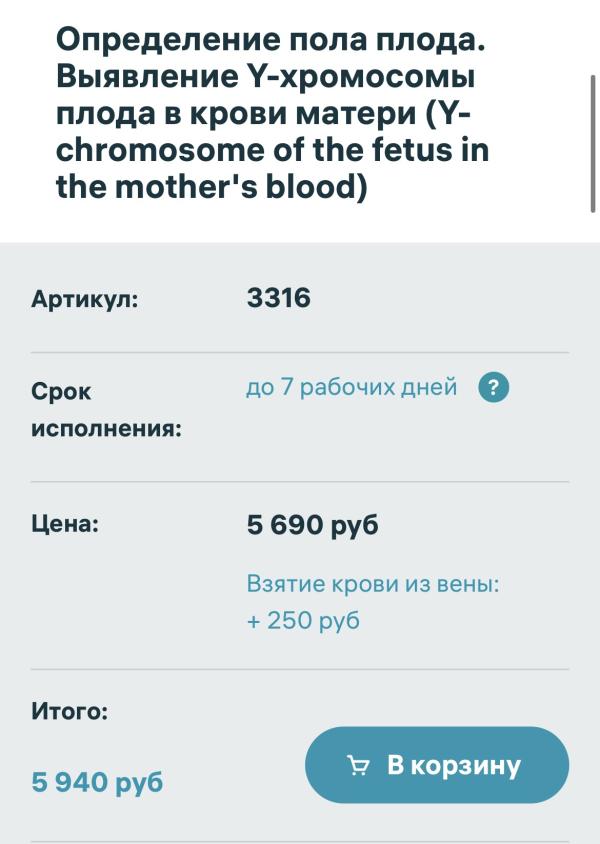This screenshot has width=600, height=844.
Task: Click the page scrollbar on right
Action: tap(593, 144)
